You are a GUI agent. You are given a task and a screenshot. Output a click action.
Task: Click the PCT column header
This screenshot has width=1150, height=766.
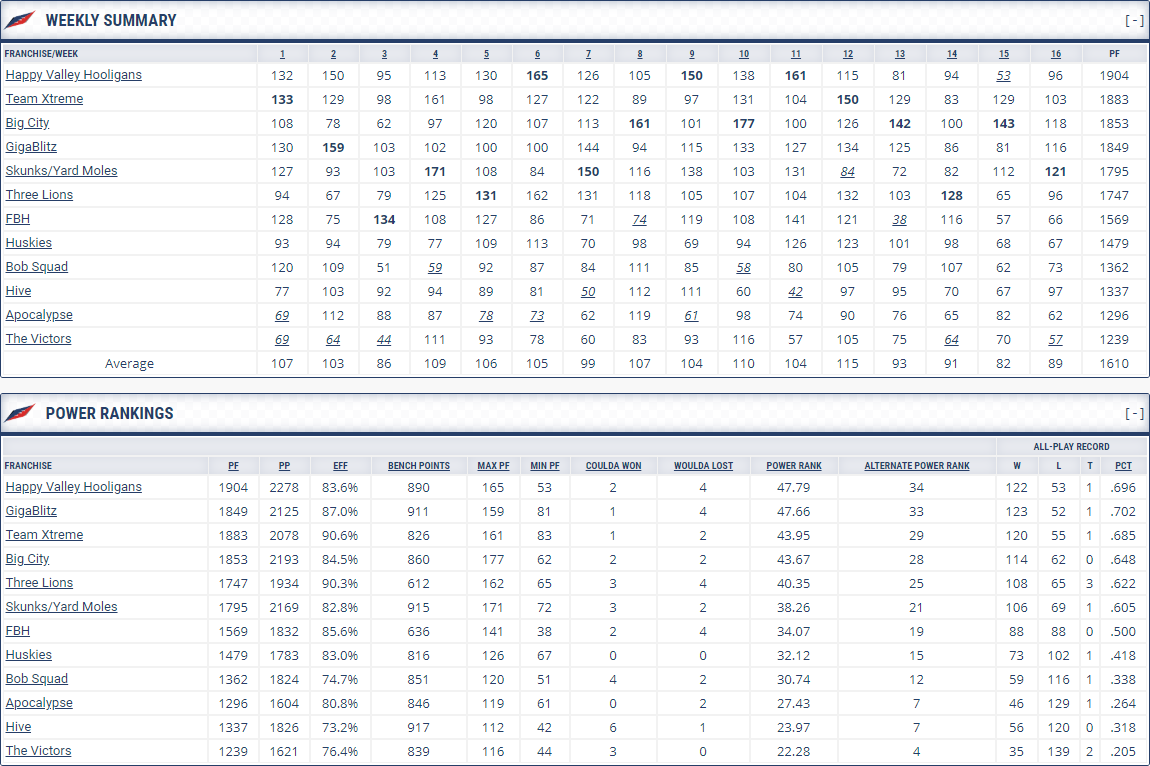coord(1123,466)
